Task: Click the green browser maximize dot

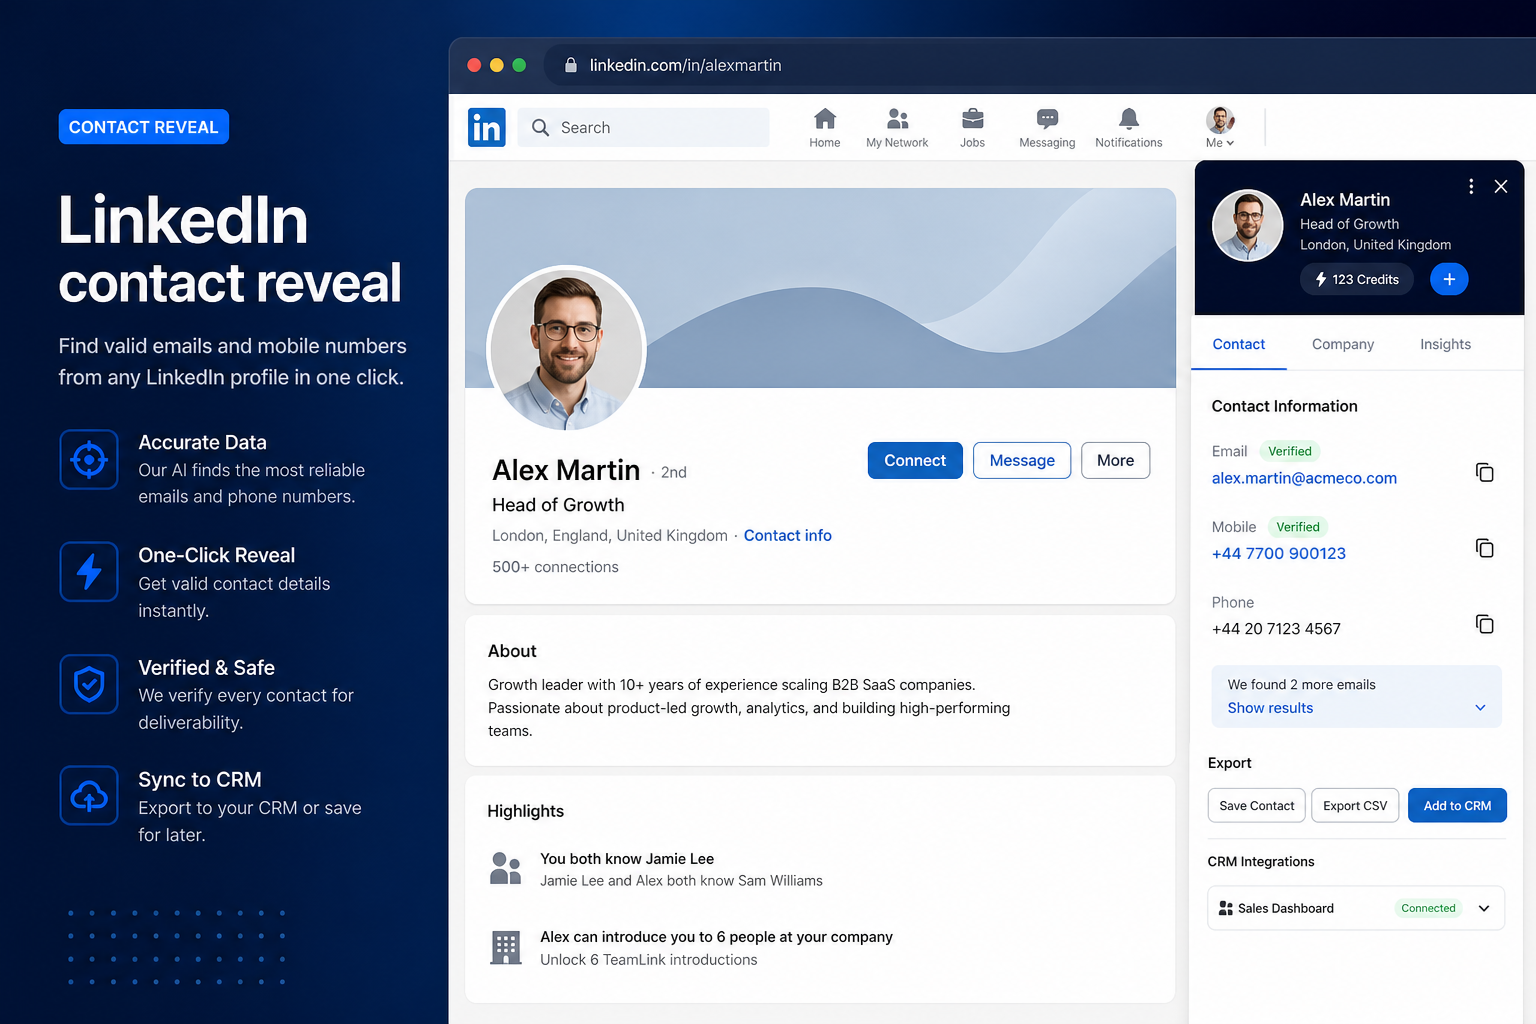Action: [x=519, y=65]
